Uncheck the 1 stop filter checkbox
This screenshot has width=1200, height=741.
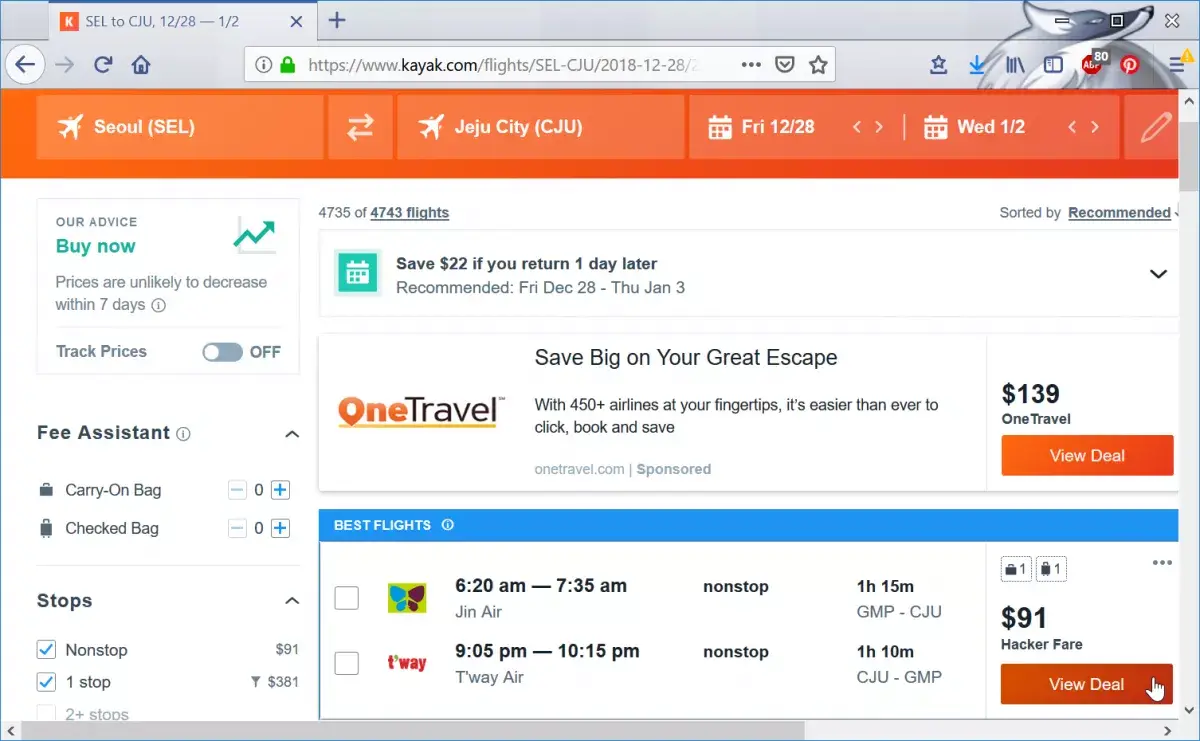[x=46, y=682]
